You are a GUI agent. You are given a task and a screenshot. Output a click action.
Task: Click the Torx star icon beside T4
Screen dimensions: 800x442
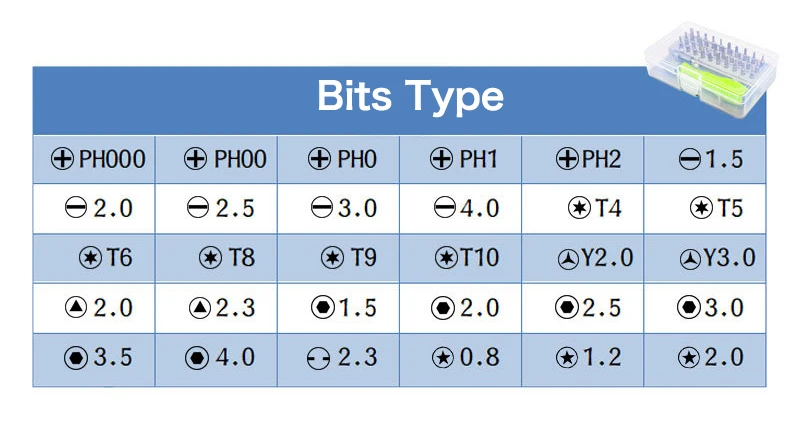(580, 208)
